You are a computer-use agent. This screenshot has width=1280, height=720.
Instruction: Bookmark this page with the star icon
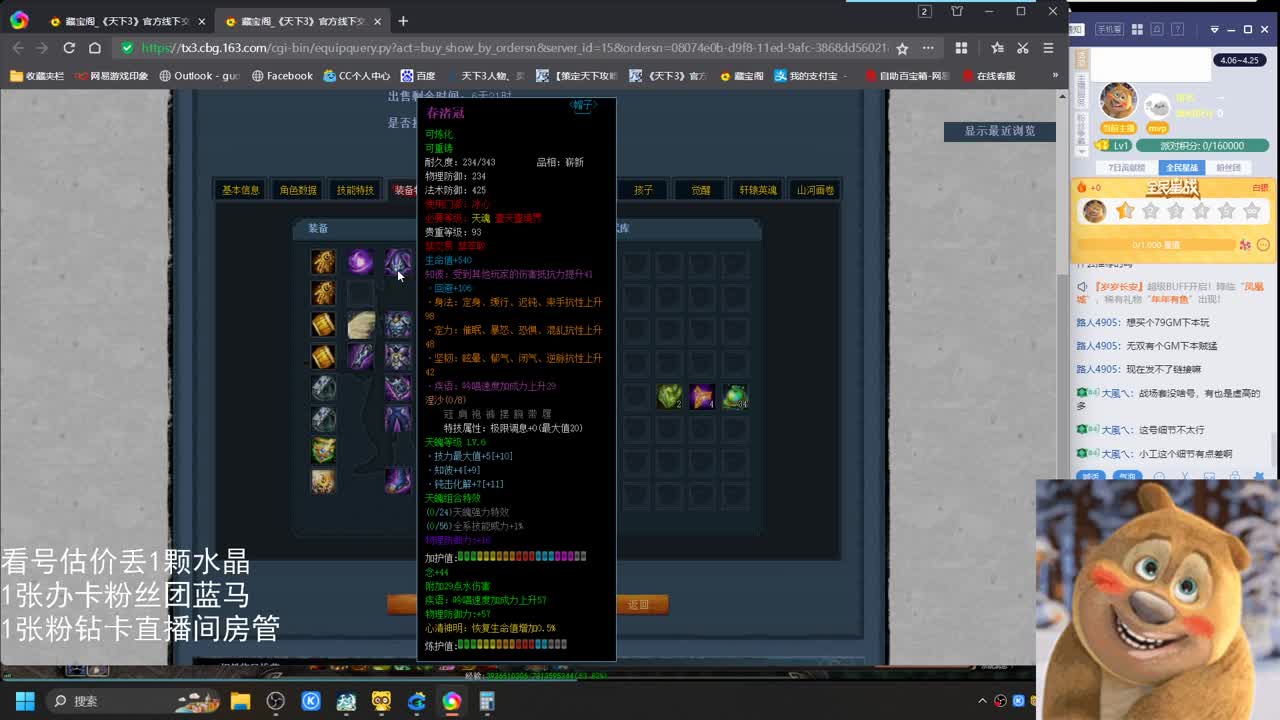[902, 48]
